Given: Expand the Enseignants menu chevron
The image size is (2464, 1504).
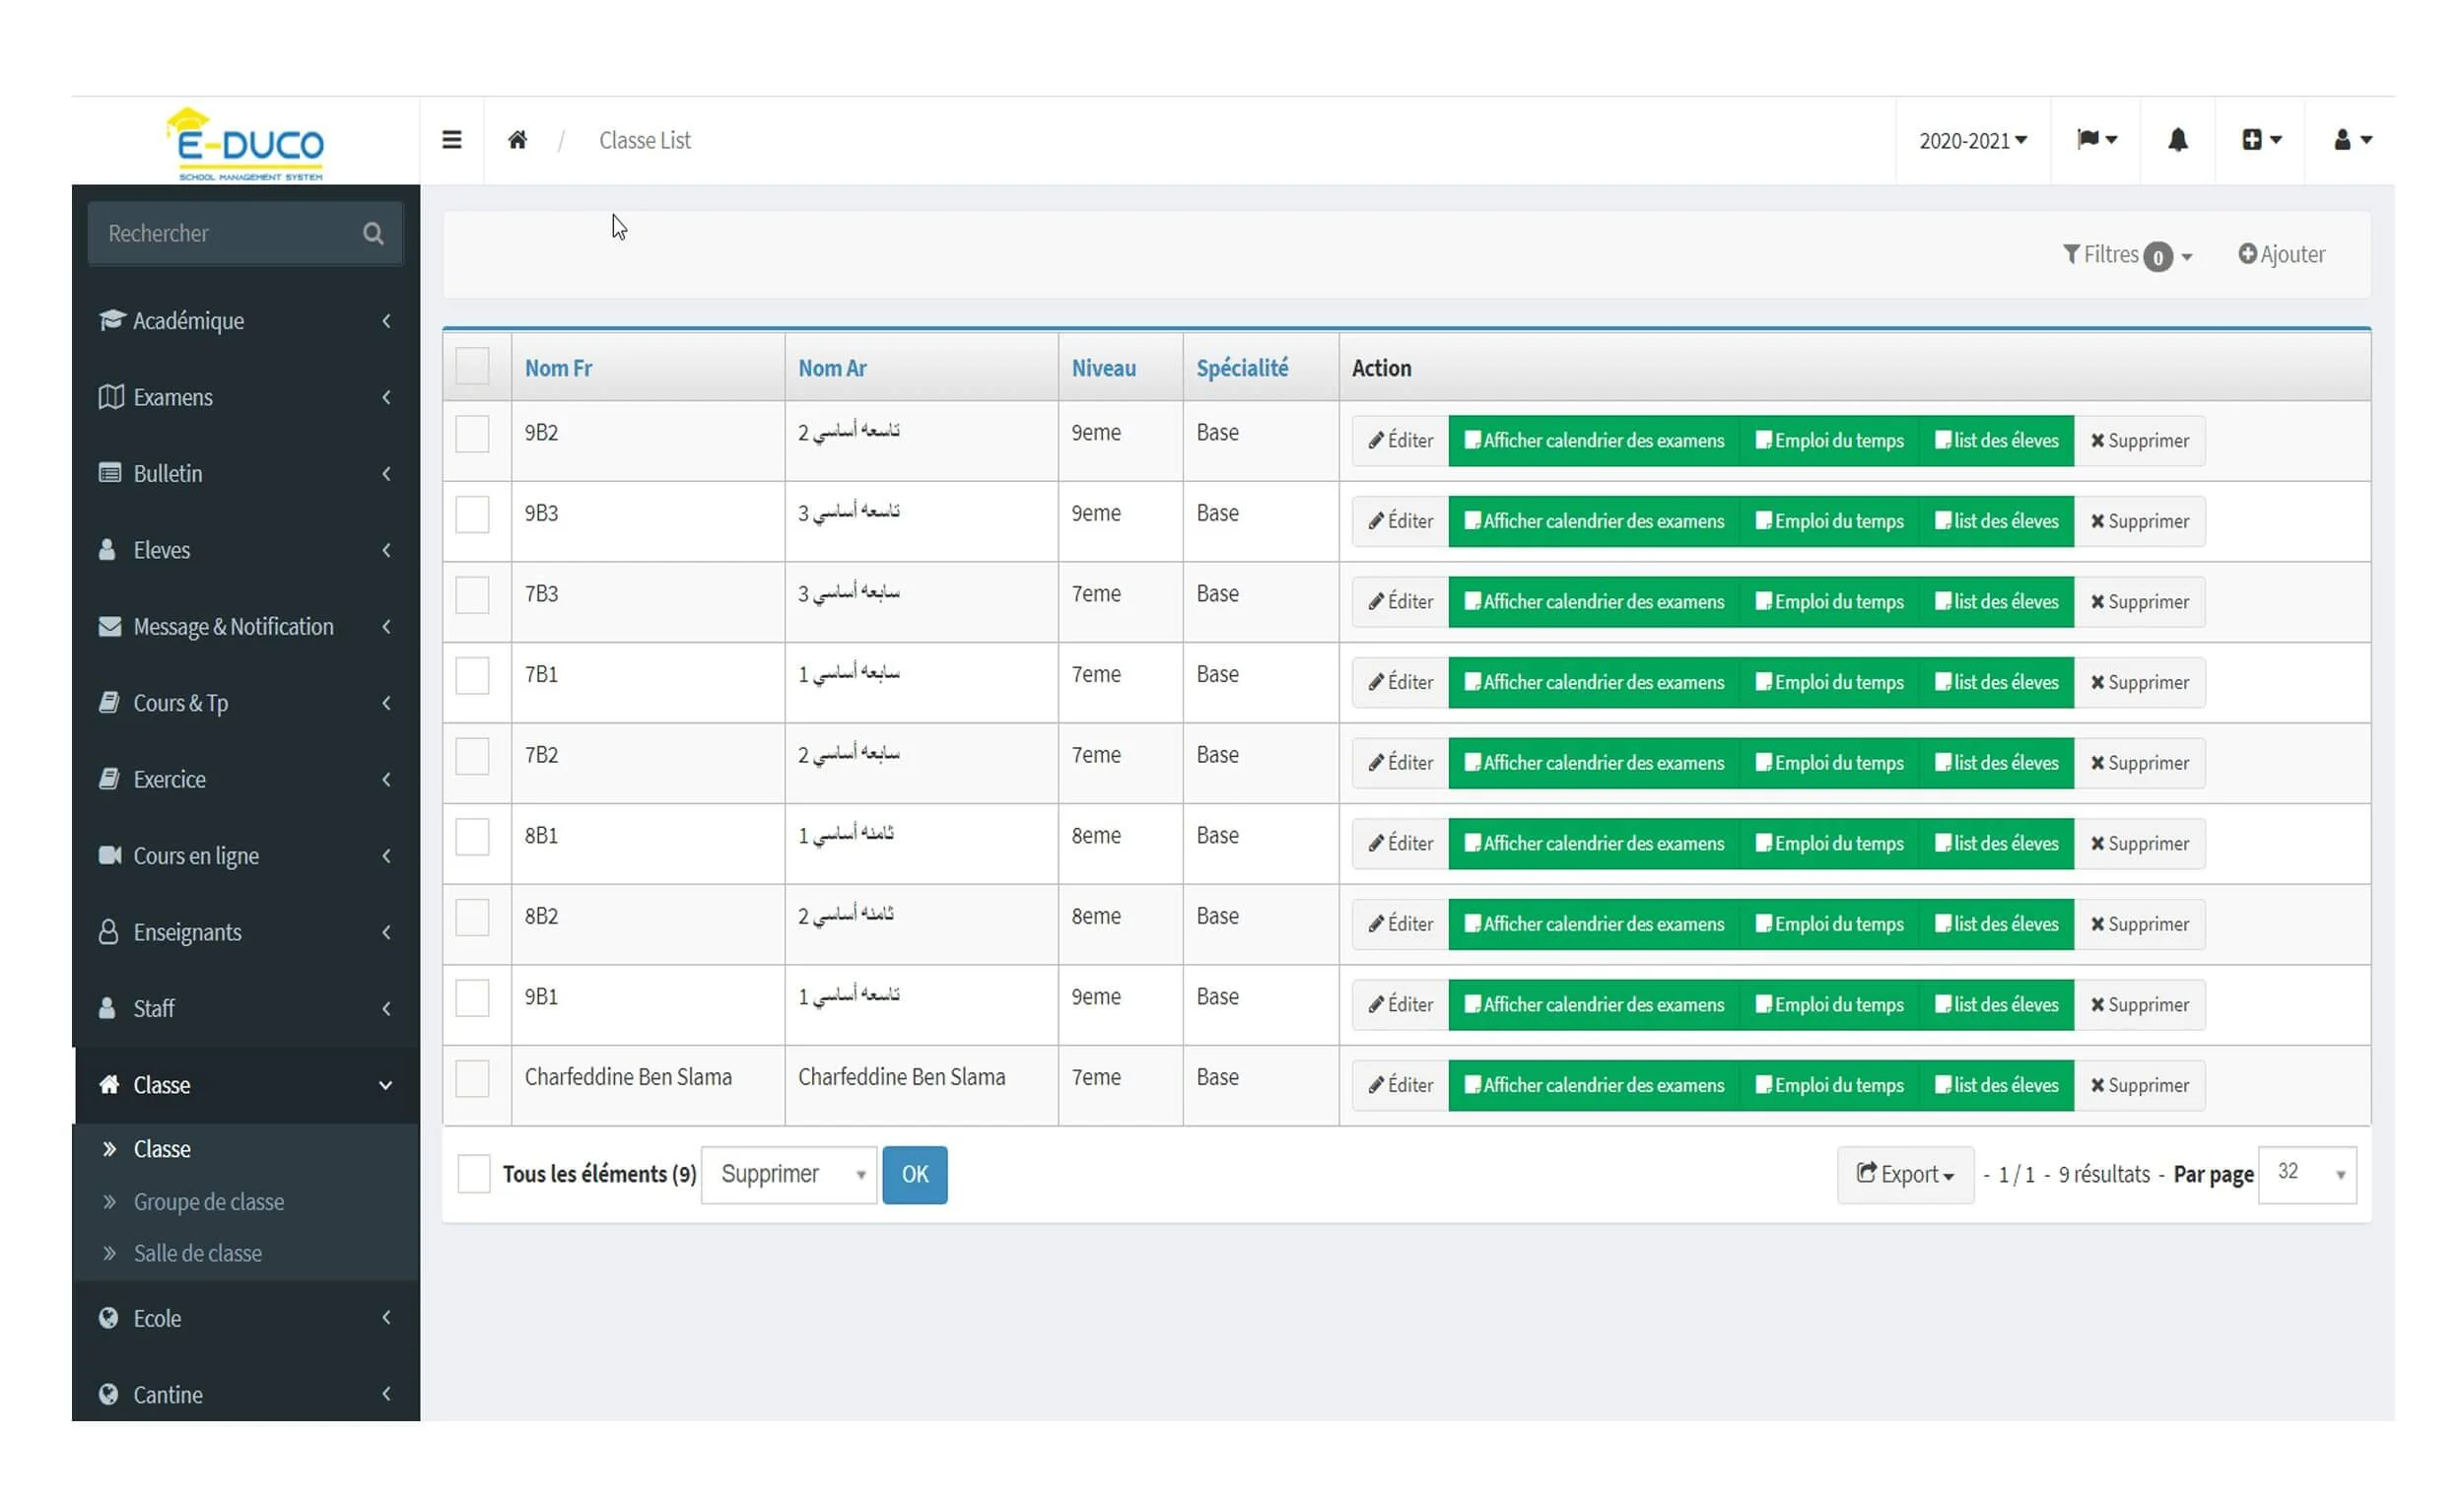Looking at the screenshot, I should coord(386,932).
